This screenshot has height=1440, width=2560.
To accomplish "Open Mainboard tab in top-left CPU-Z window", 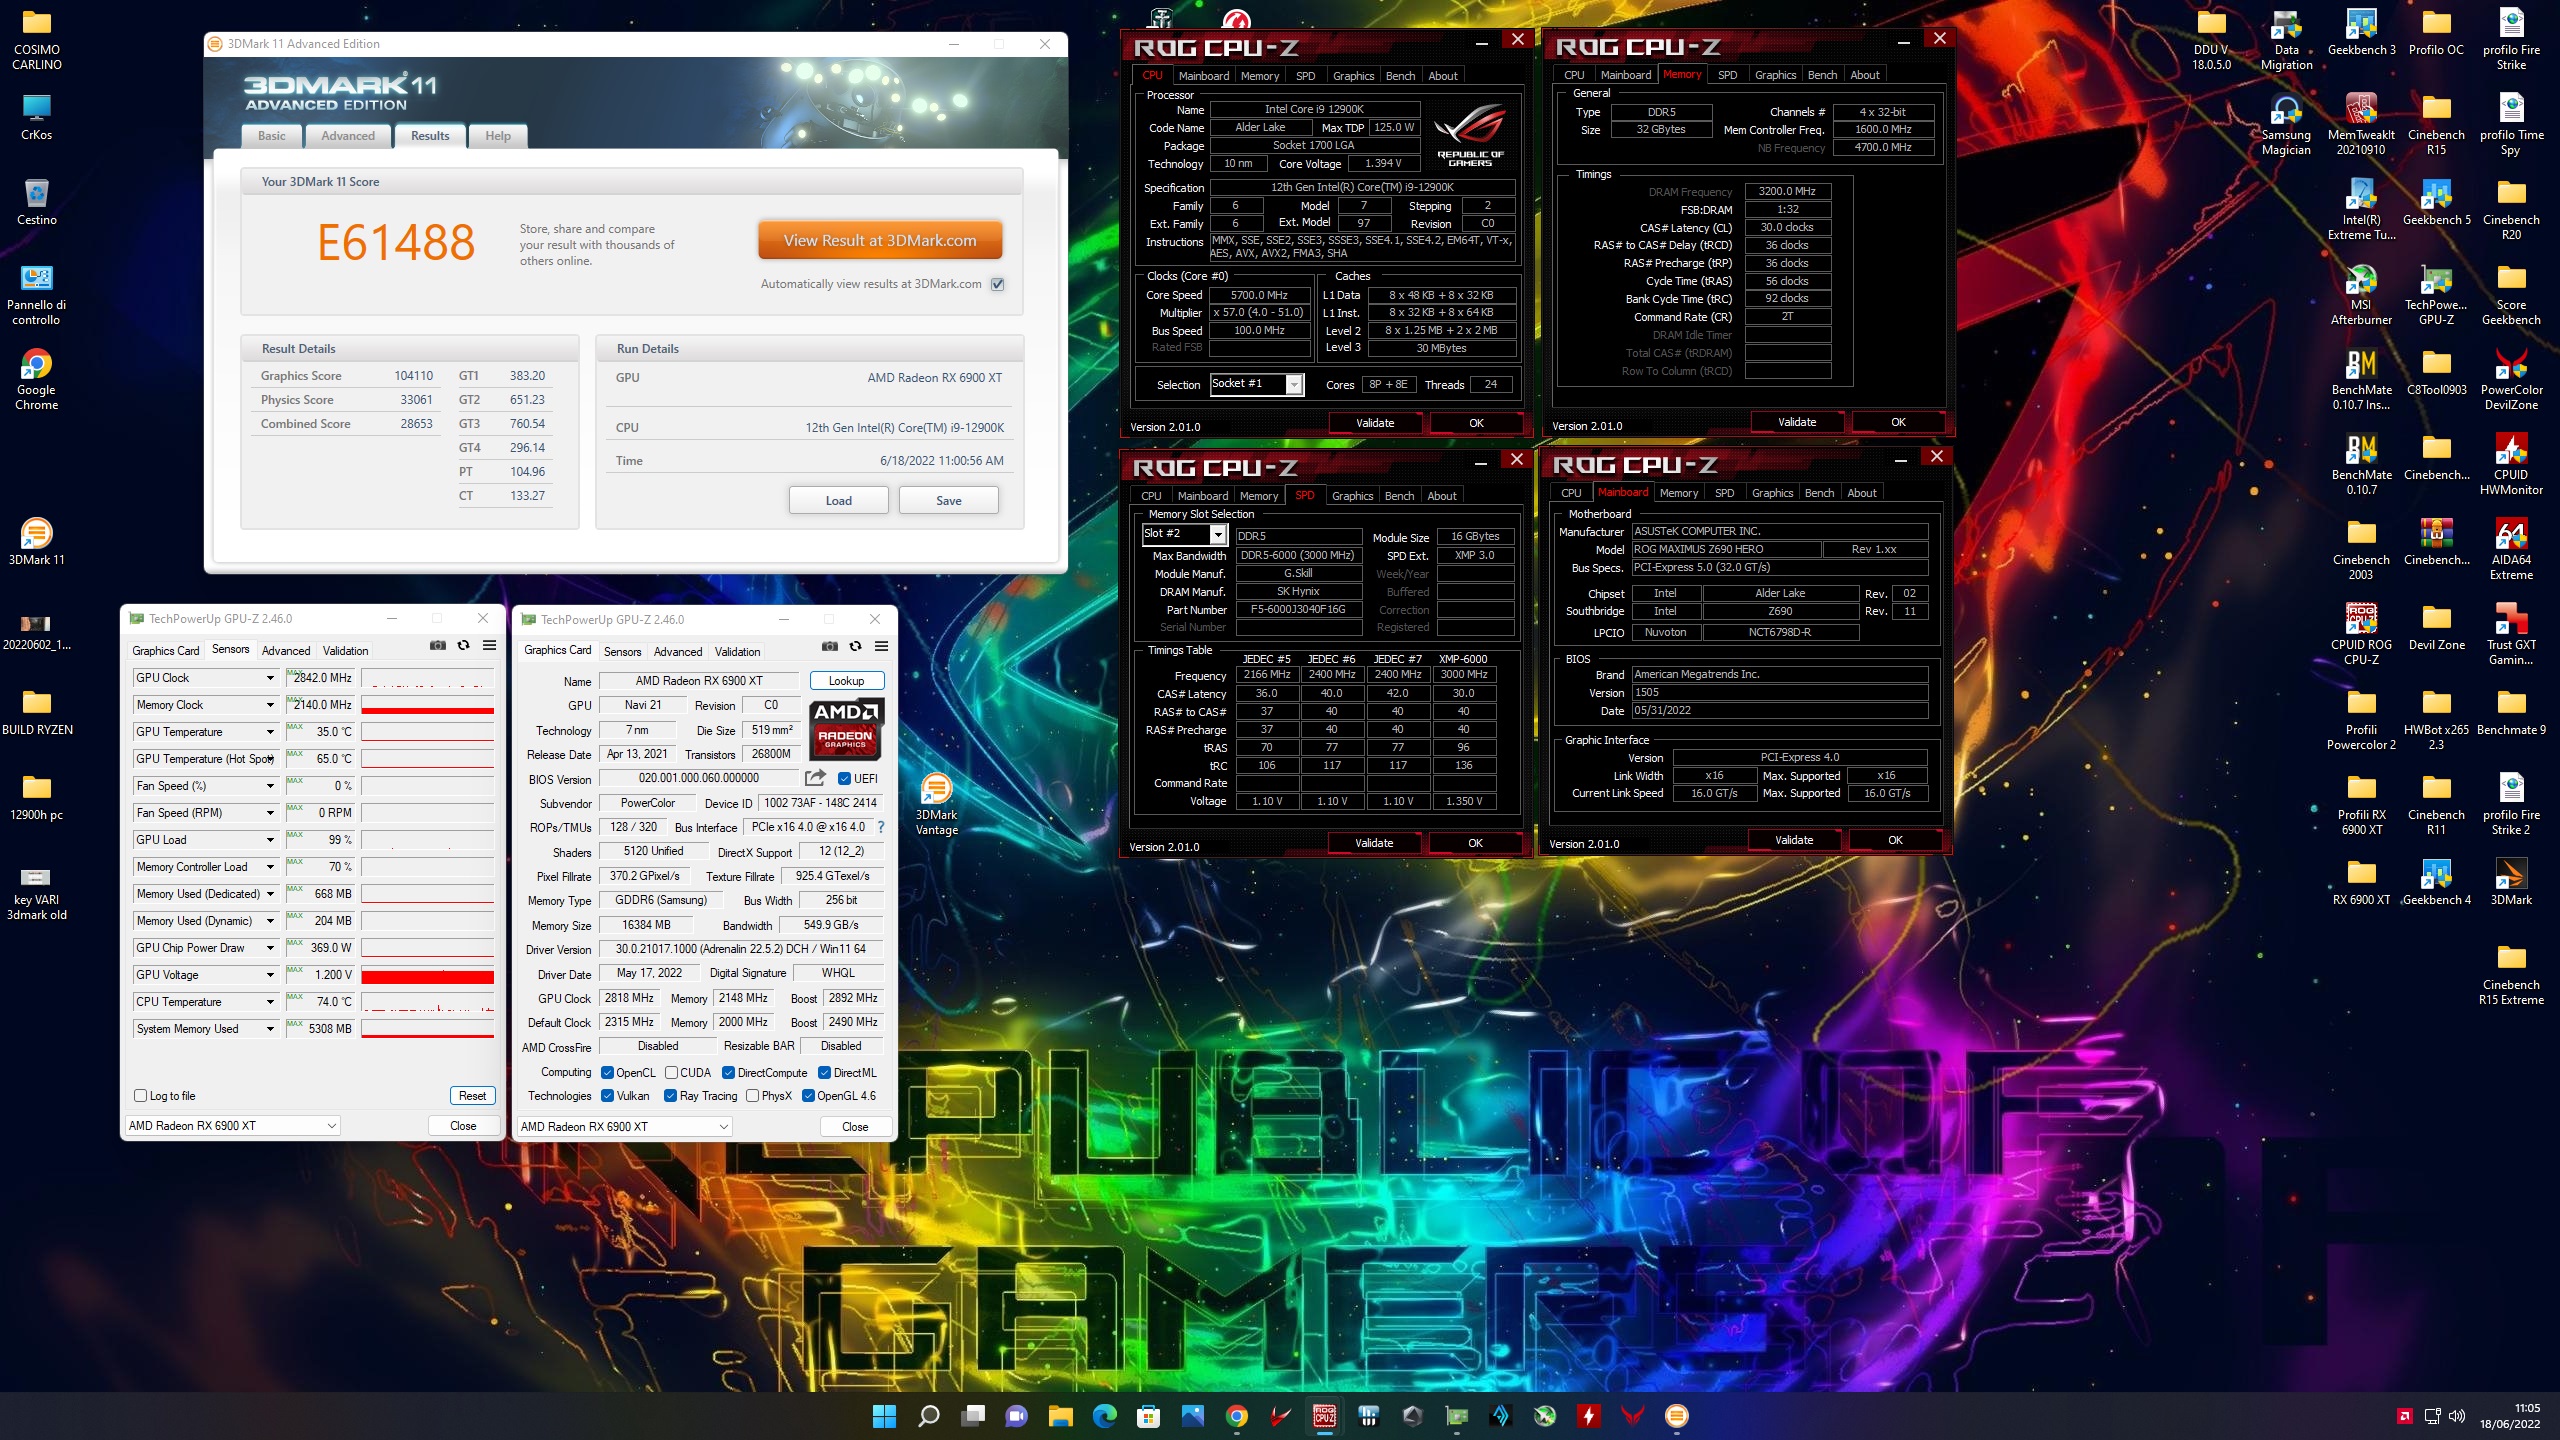I will click(x=1203, y=76).
